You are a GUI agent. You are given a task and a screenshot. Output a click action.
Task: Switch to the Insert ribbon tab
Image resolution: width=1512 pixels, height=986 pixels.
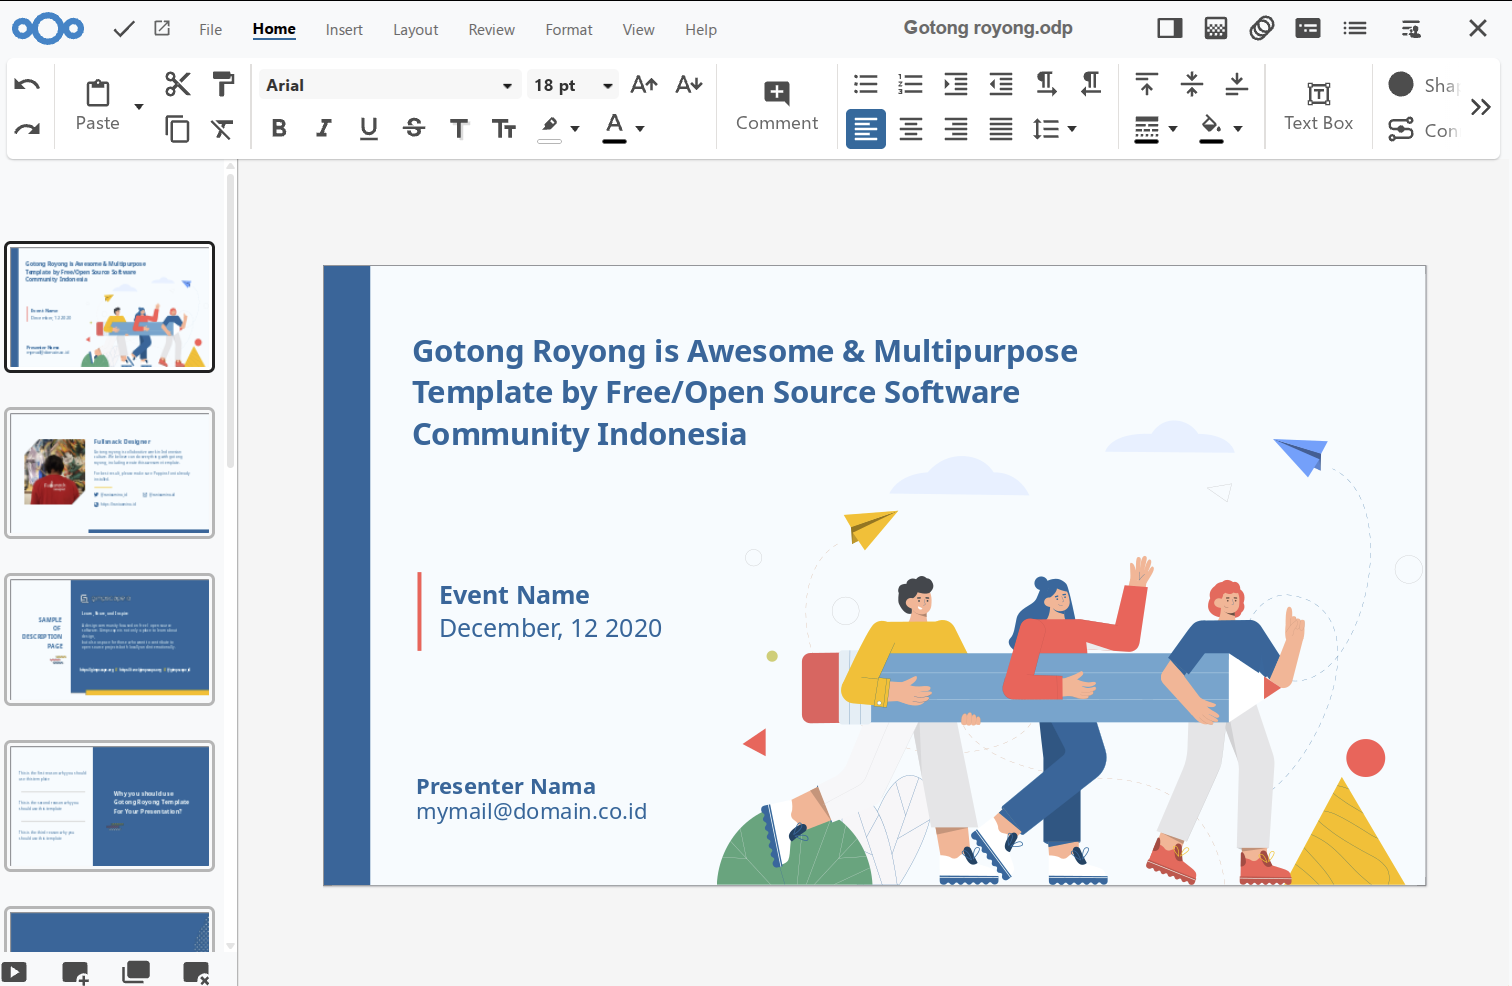coord(344,29)
